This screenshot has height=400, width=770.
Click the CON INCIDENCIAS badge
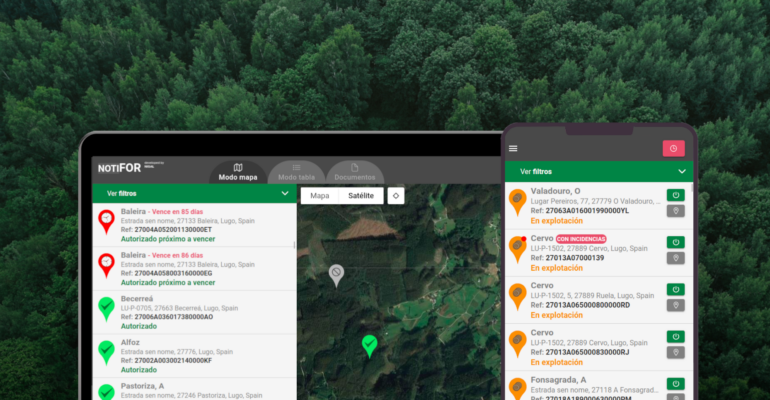[x=581, y=239]
